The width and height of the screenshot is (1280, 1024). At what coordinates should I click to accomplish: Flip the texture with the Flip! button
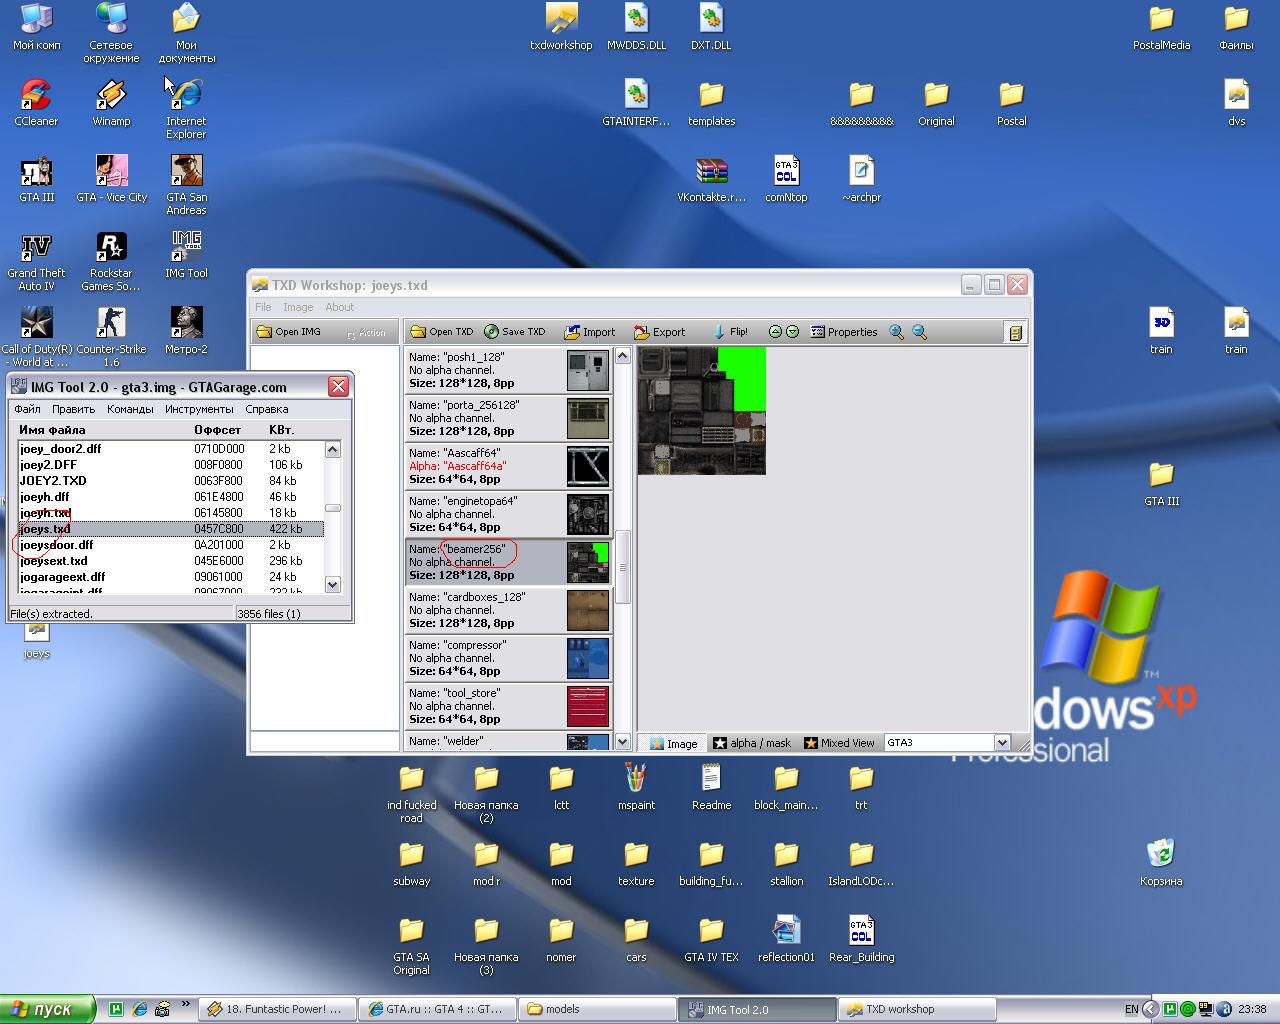[730, 332]
